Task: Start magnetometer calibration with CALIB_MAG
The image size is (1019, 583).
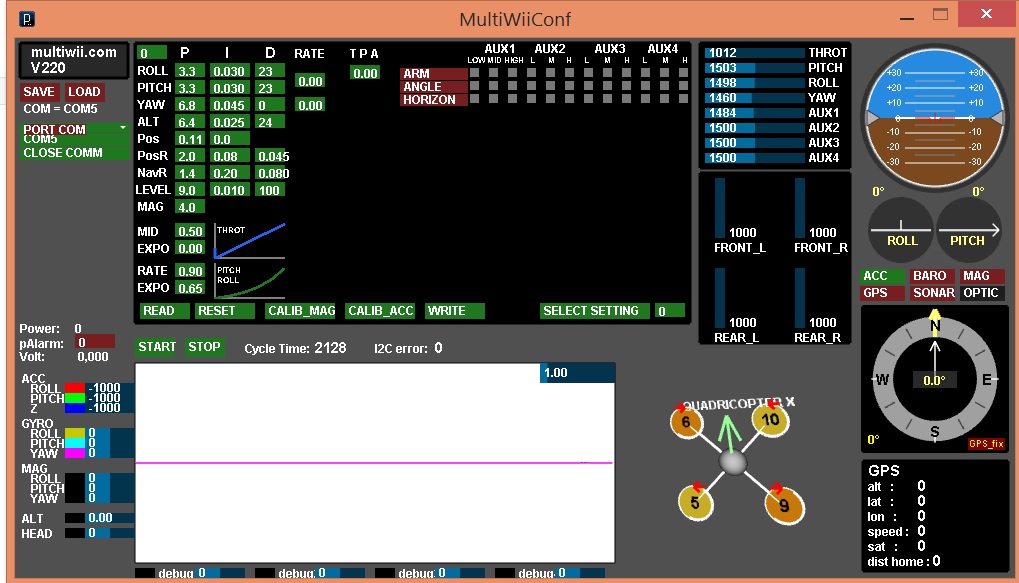Action: pos(299,310)
